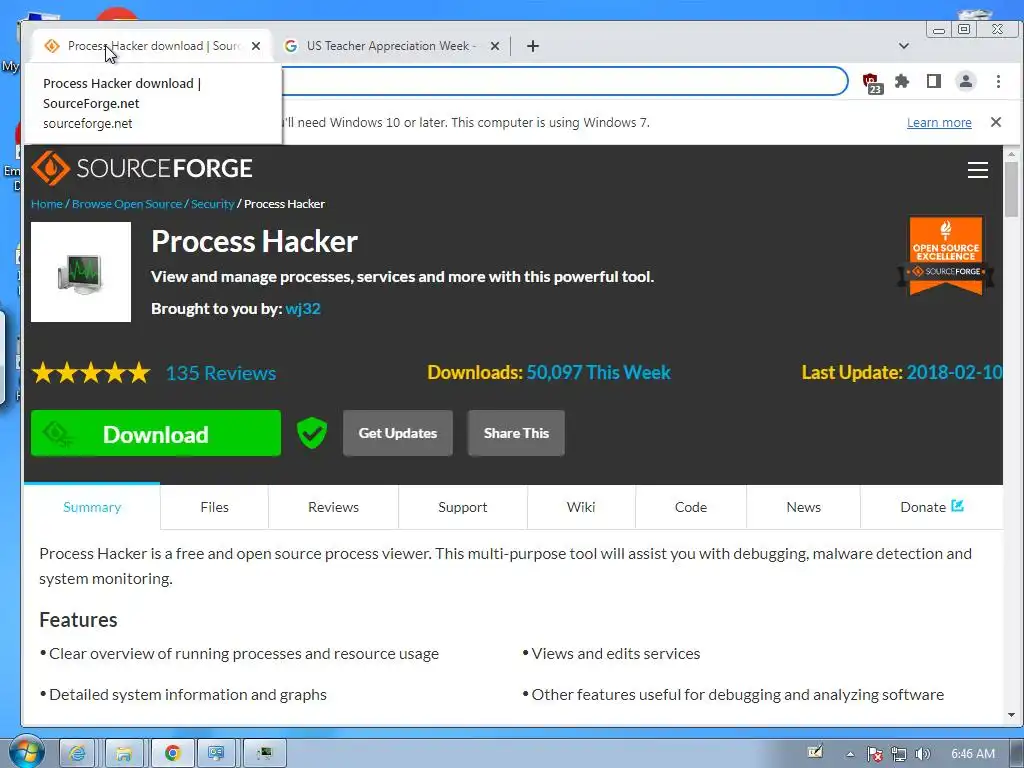Open the 135 Reviews link

(221, 373)
